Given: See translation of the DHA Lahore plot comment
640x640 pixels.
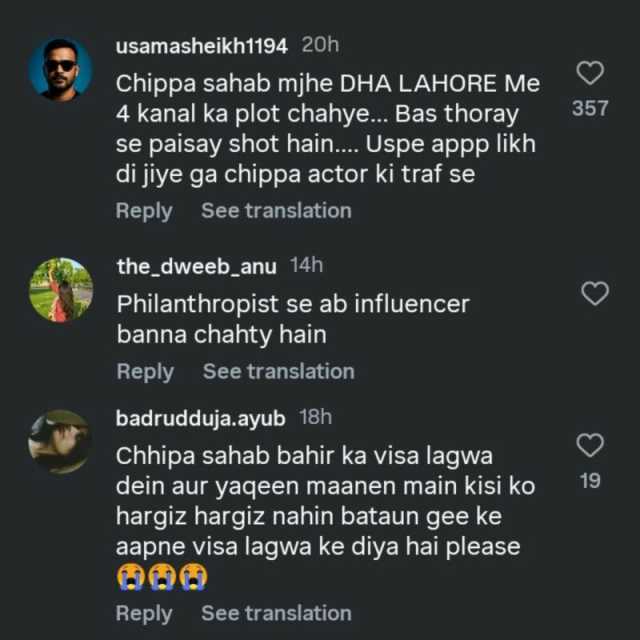Looking at the screenshot, I should (x=276, y=211).
